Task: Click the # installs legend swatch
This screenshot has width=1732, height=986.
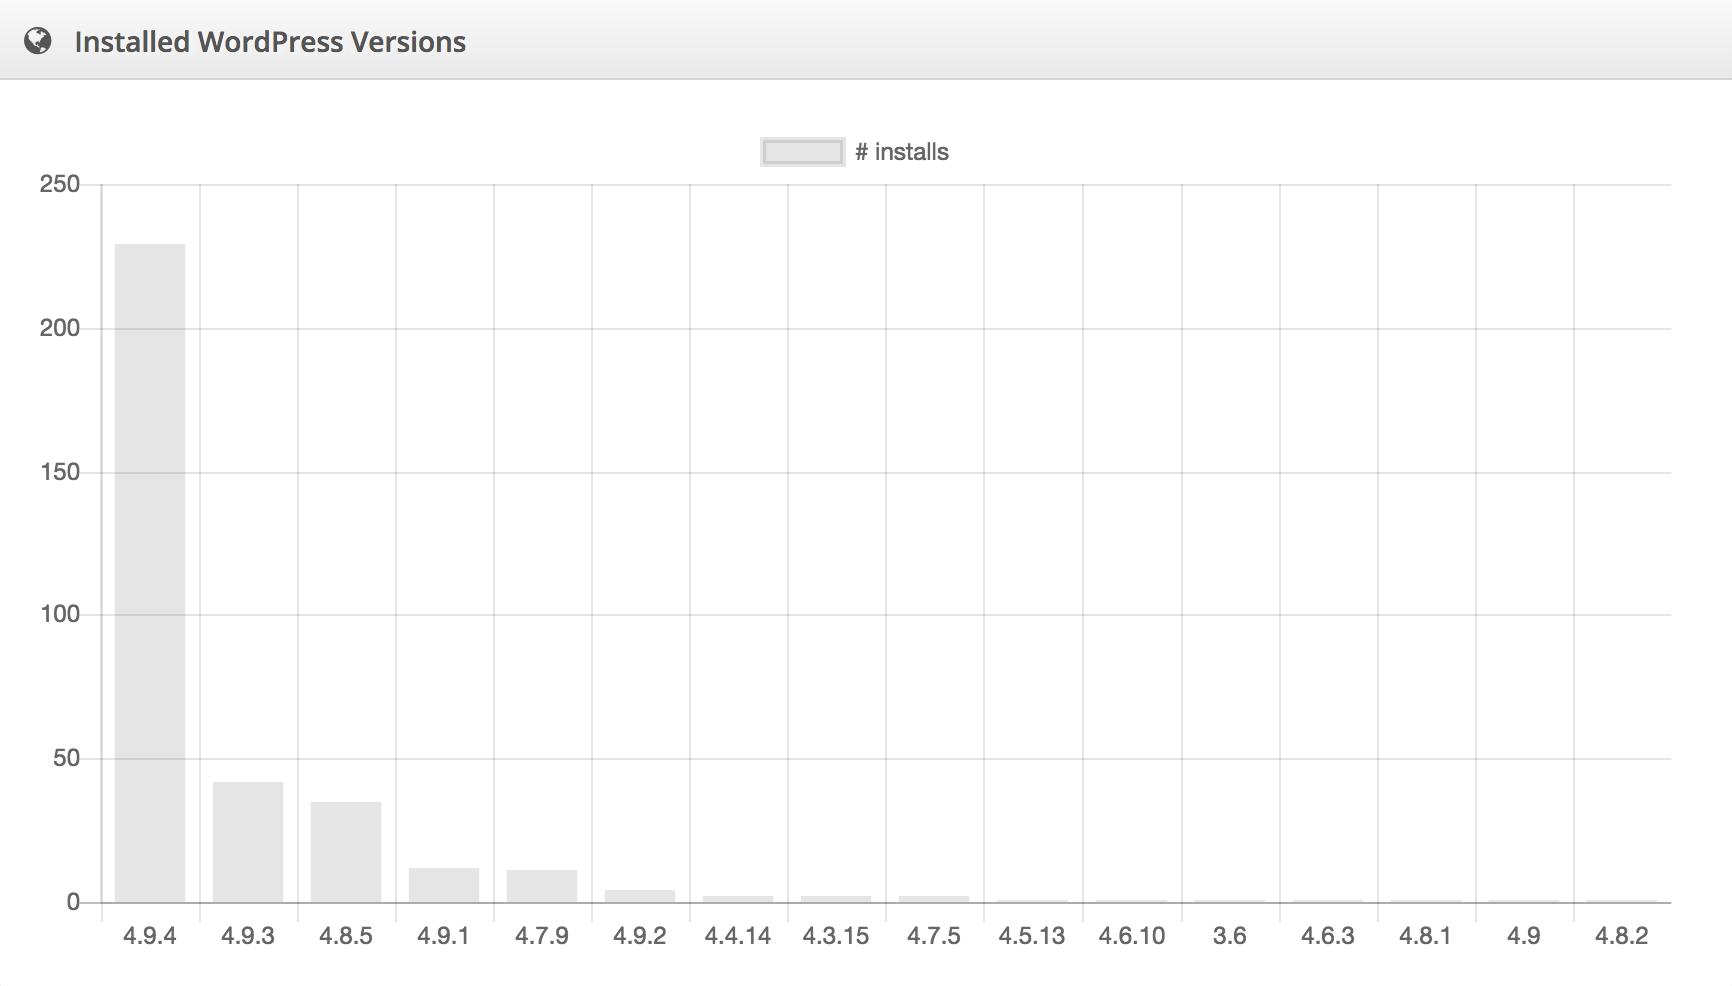Action: coord(802,151)
